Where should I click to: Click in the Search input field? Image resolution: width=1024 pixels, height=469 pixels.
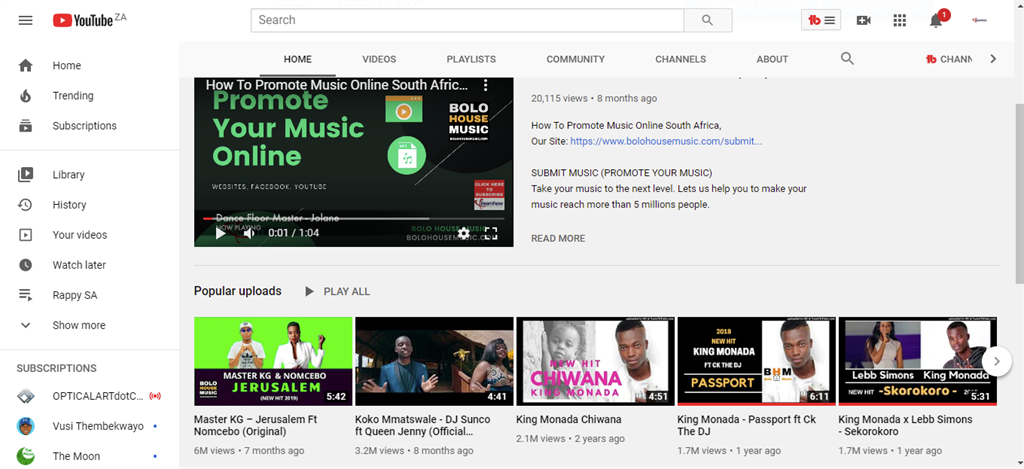click(x=467, y=20)
